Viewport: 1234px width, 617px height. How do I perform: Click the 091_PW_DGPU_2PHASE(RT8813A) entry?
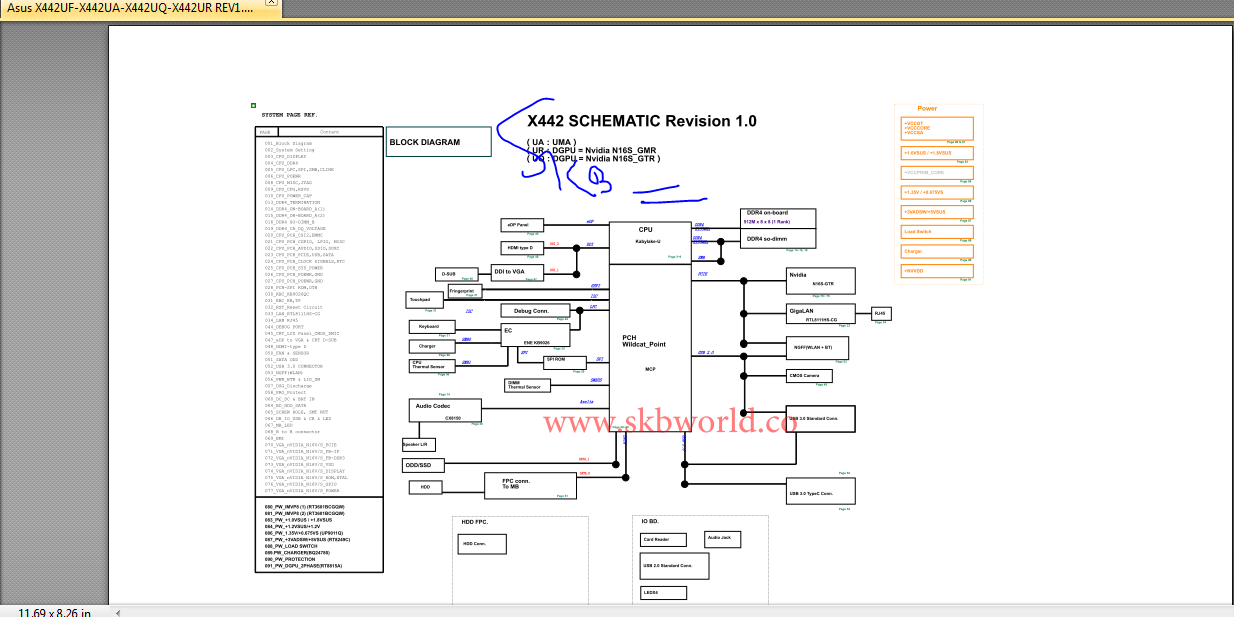tap(303, 566)
